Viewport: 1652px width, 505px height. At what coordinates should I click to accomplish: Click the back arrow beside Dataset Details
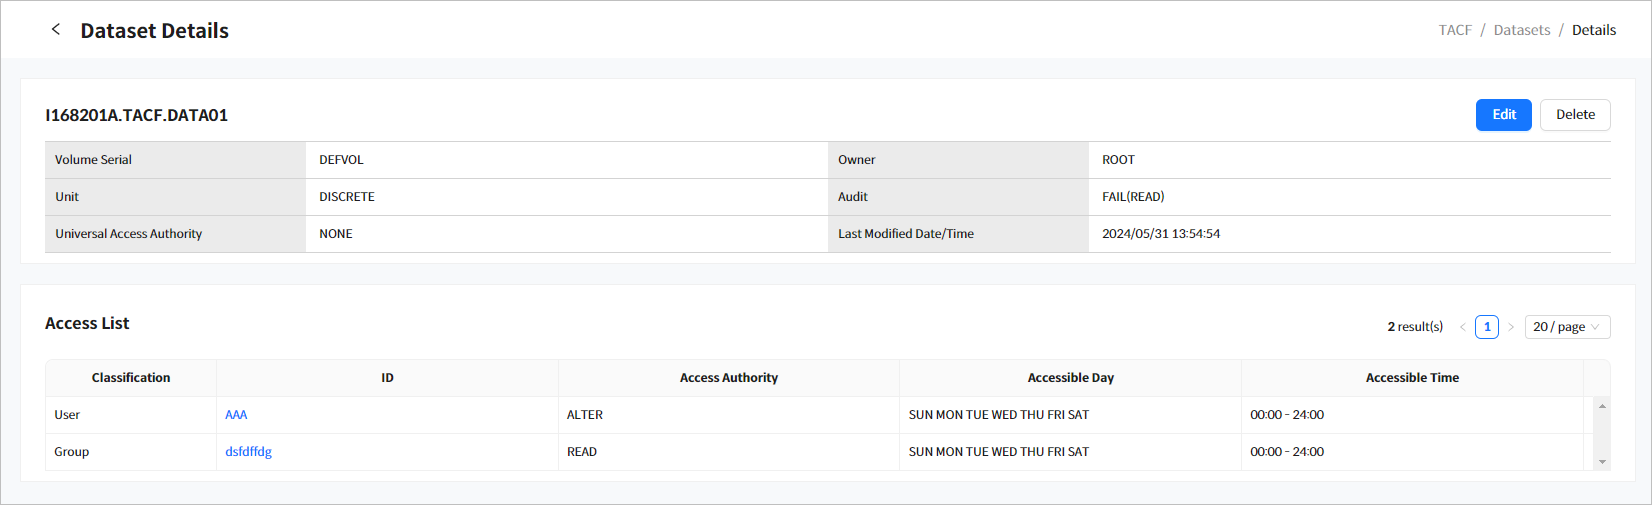click(56, 30)
